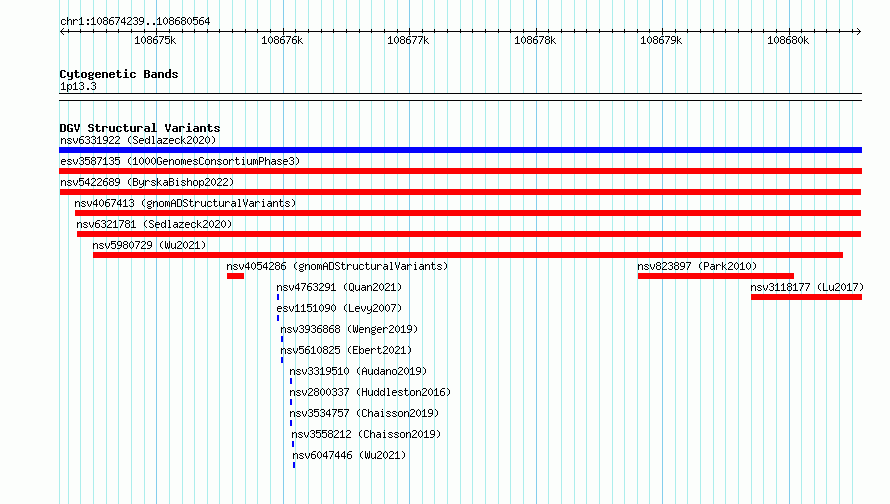Image resolution: width=890 pixels, height=504 pixels.
Task: Select the blue nsv6331922 variant bar
Action: pyautogui.click(x=460, y=150)
